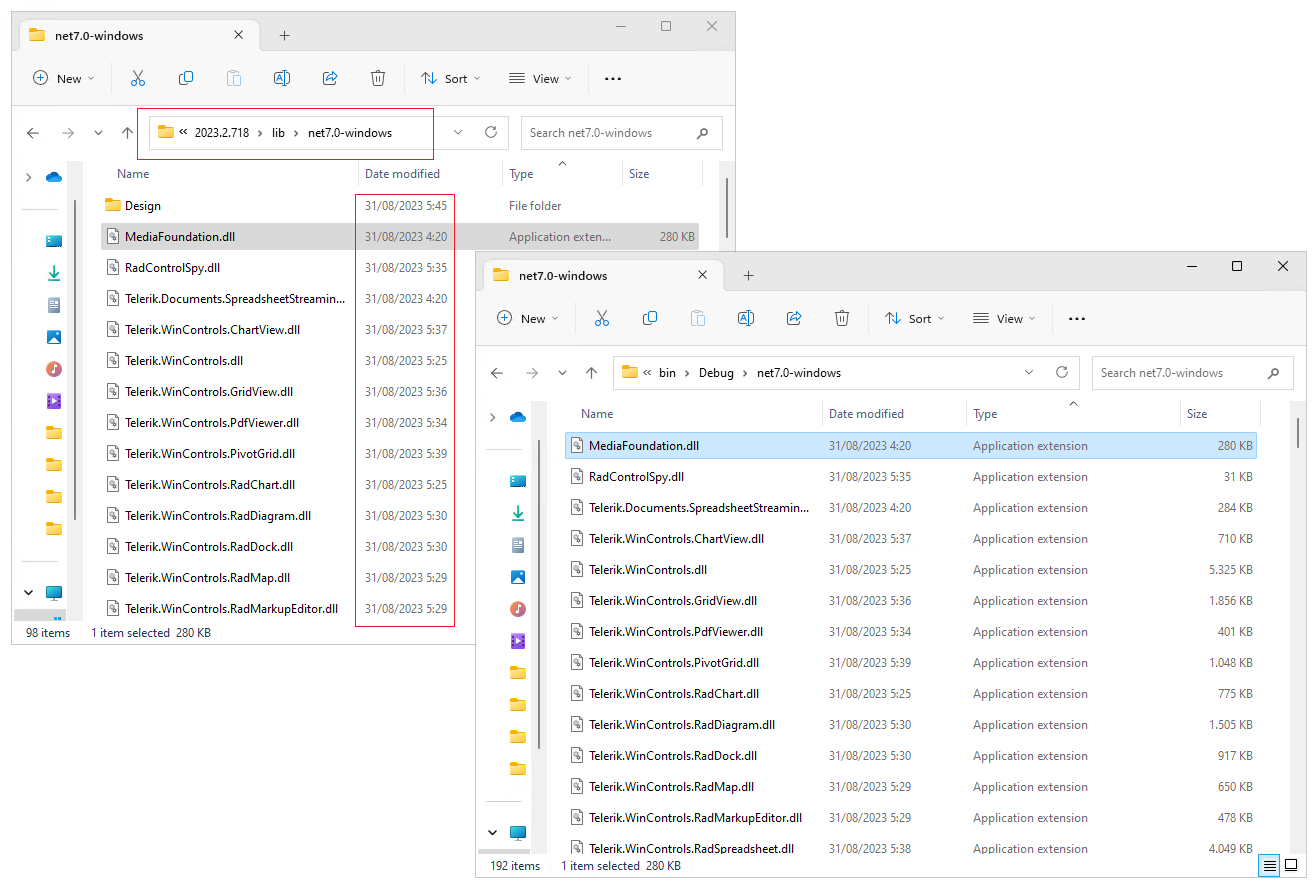The image size is (1316, 890).
Task: Copy the selected file in the Debug window
Action: [x=650, y=318]
